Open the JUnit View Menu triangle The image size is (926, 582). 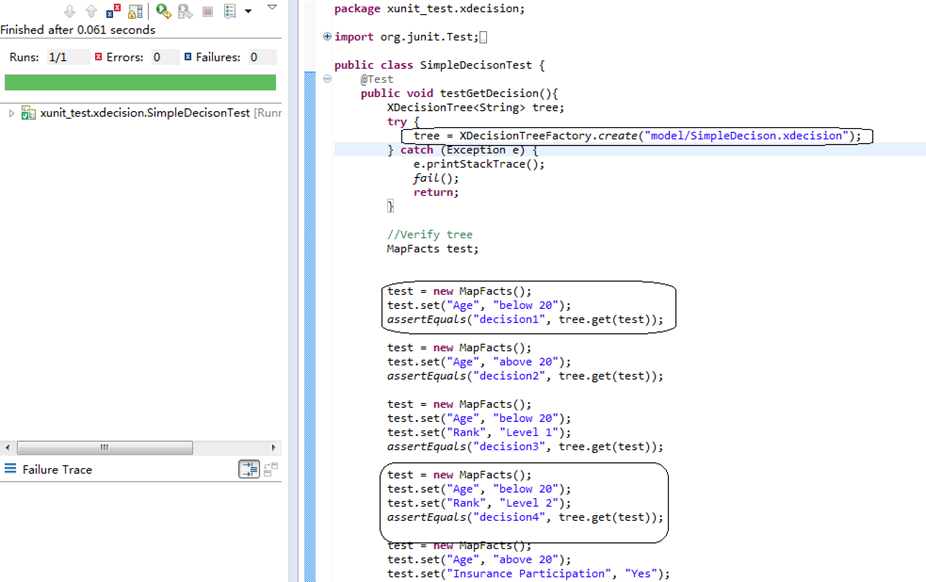click(272, 8)
